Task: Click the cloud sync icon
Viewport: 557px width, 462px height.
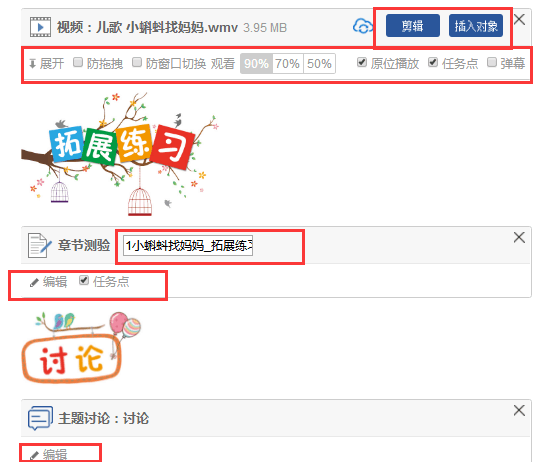Action: coord(362,26)
